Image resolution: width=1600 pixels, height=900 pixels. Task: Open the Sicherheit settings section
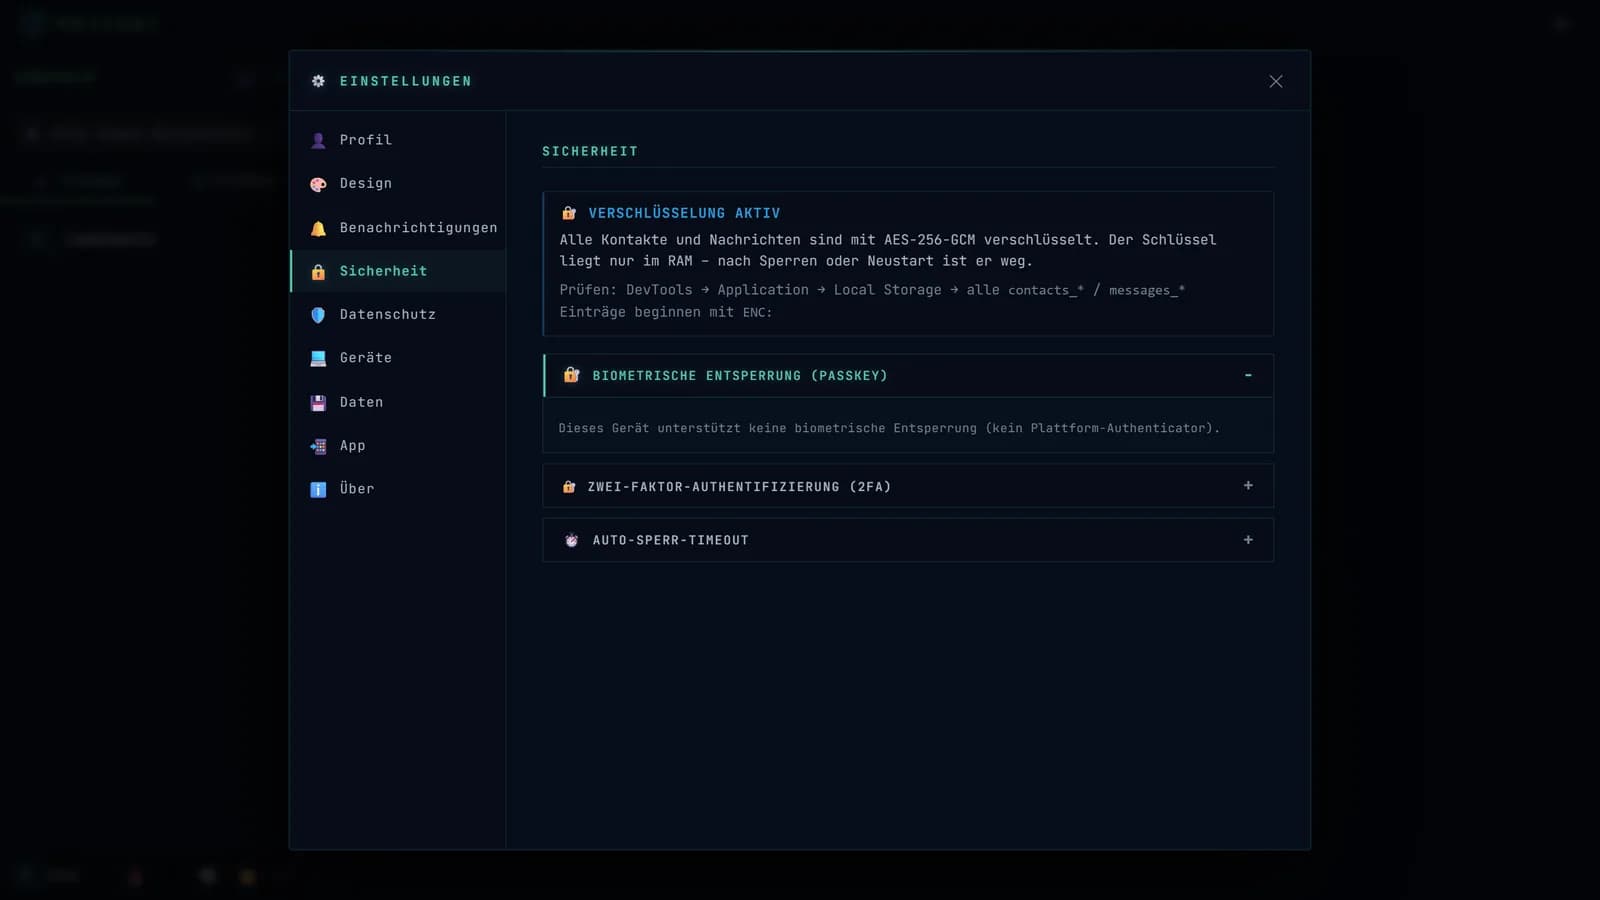tap(398, 271)
